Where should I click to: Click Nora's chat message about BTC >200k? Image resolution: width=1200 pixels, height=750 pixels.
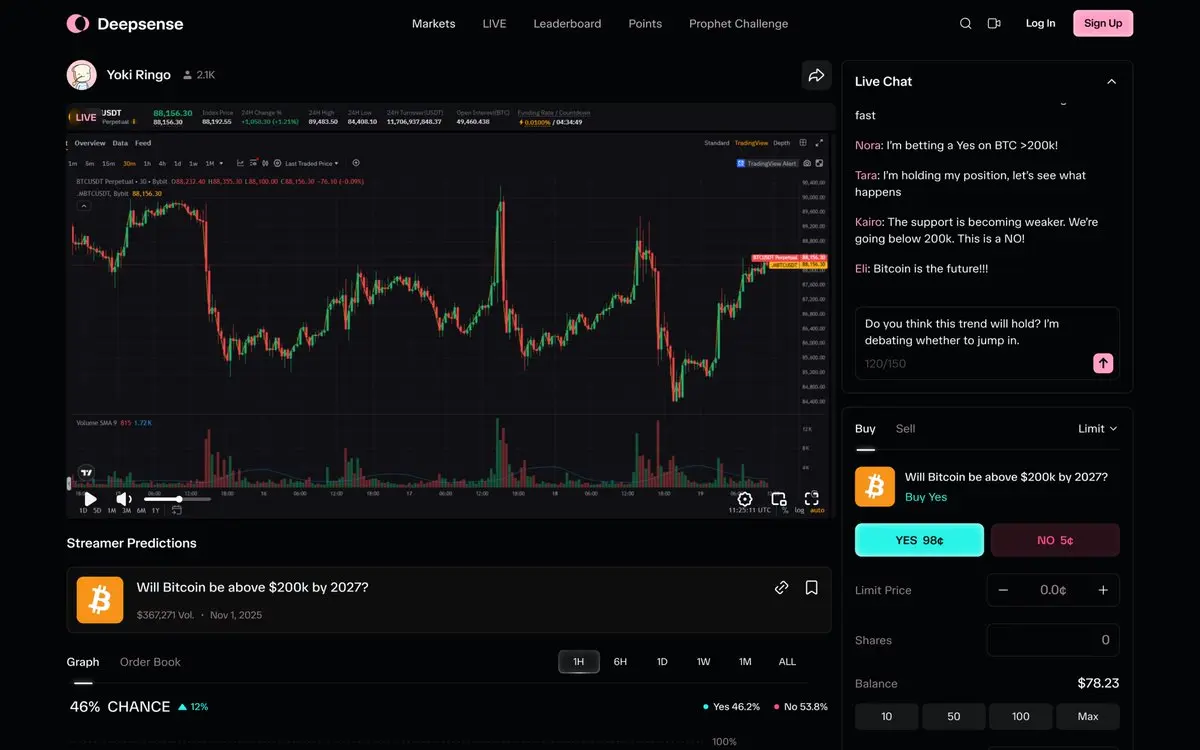(956, 145)
